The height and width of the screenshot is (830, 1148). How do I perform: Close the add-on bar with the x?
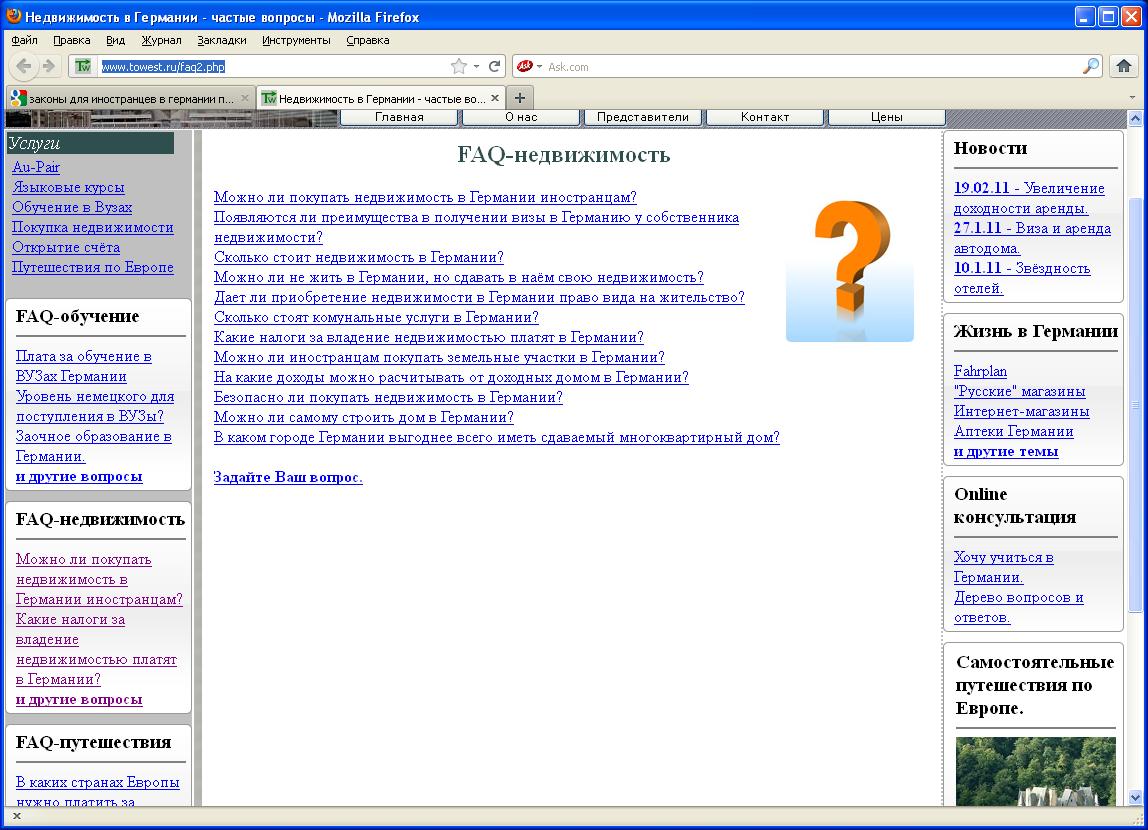tap(17, 816)
